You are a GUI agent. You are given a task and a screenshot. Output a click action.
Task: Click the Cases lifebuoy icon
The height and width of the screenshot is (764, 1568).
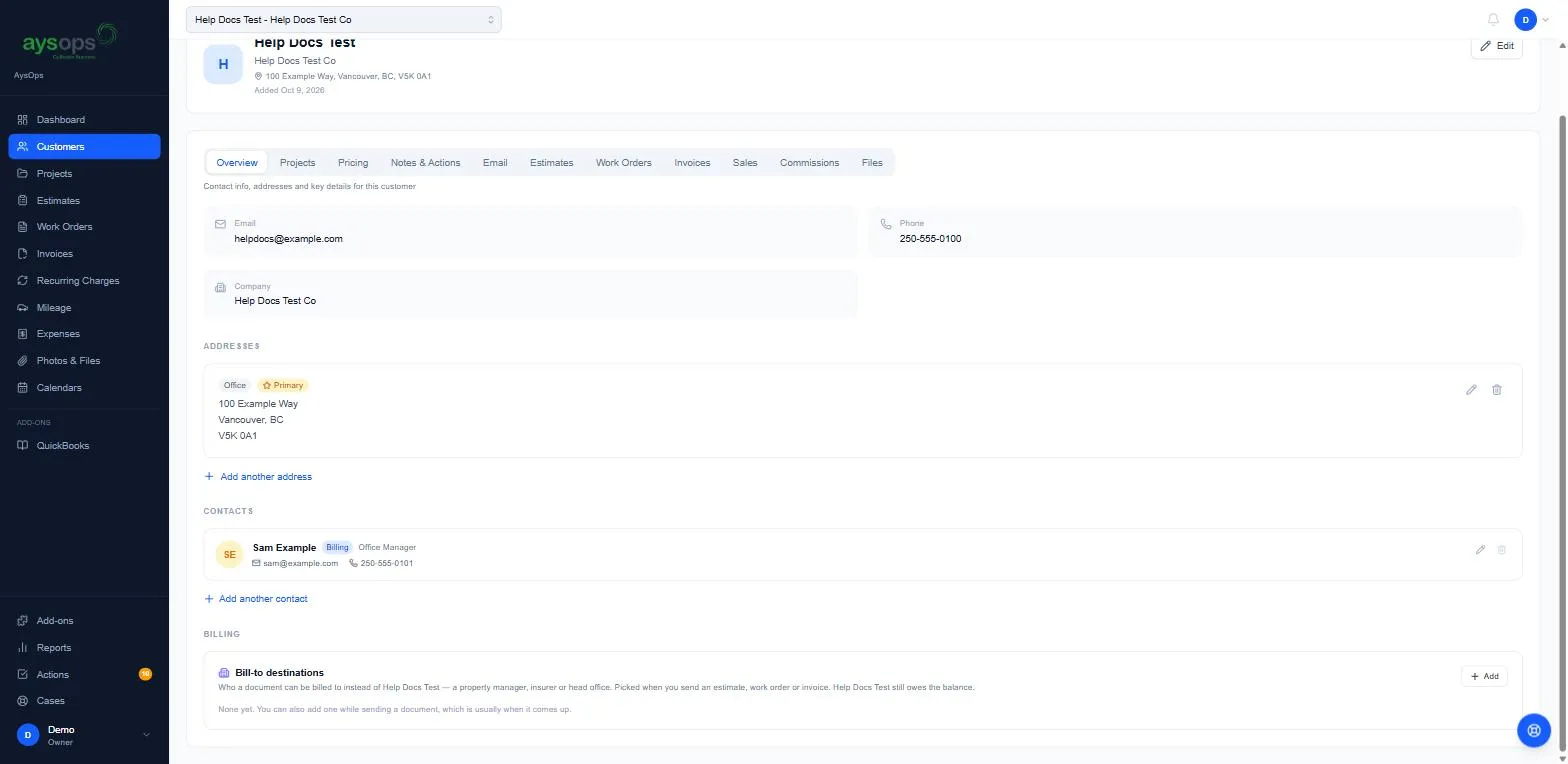[23, 701]
